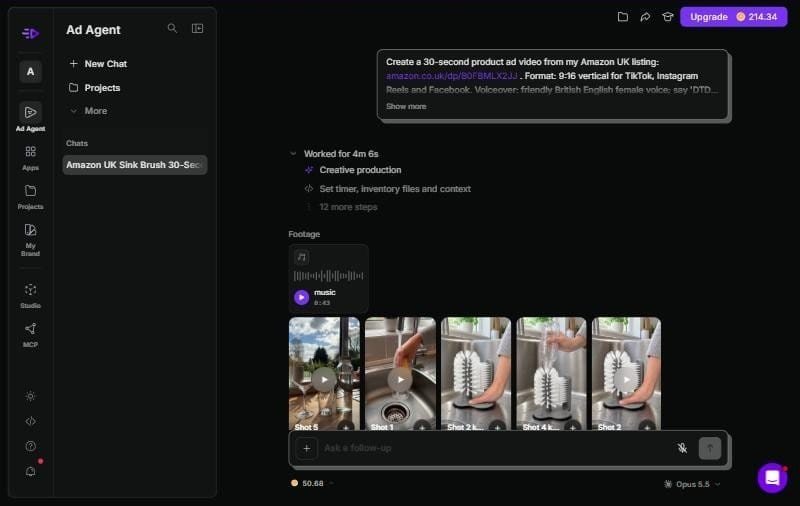Click the Chats heading
The width and height of the screenshot is (800, 506).
(x=77, y=143)
